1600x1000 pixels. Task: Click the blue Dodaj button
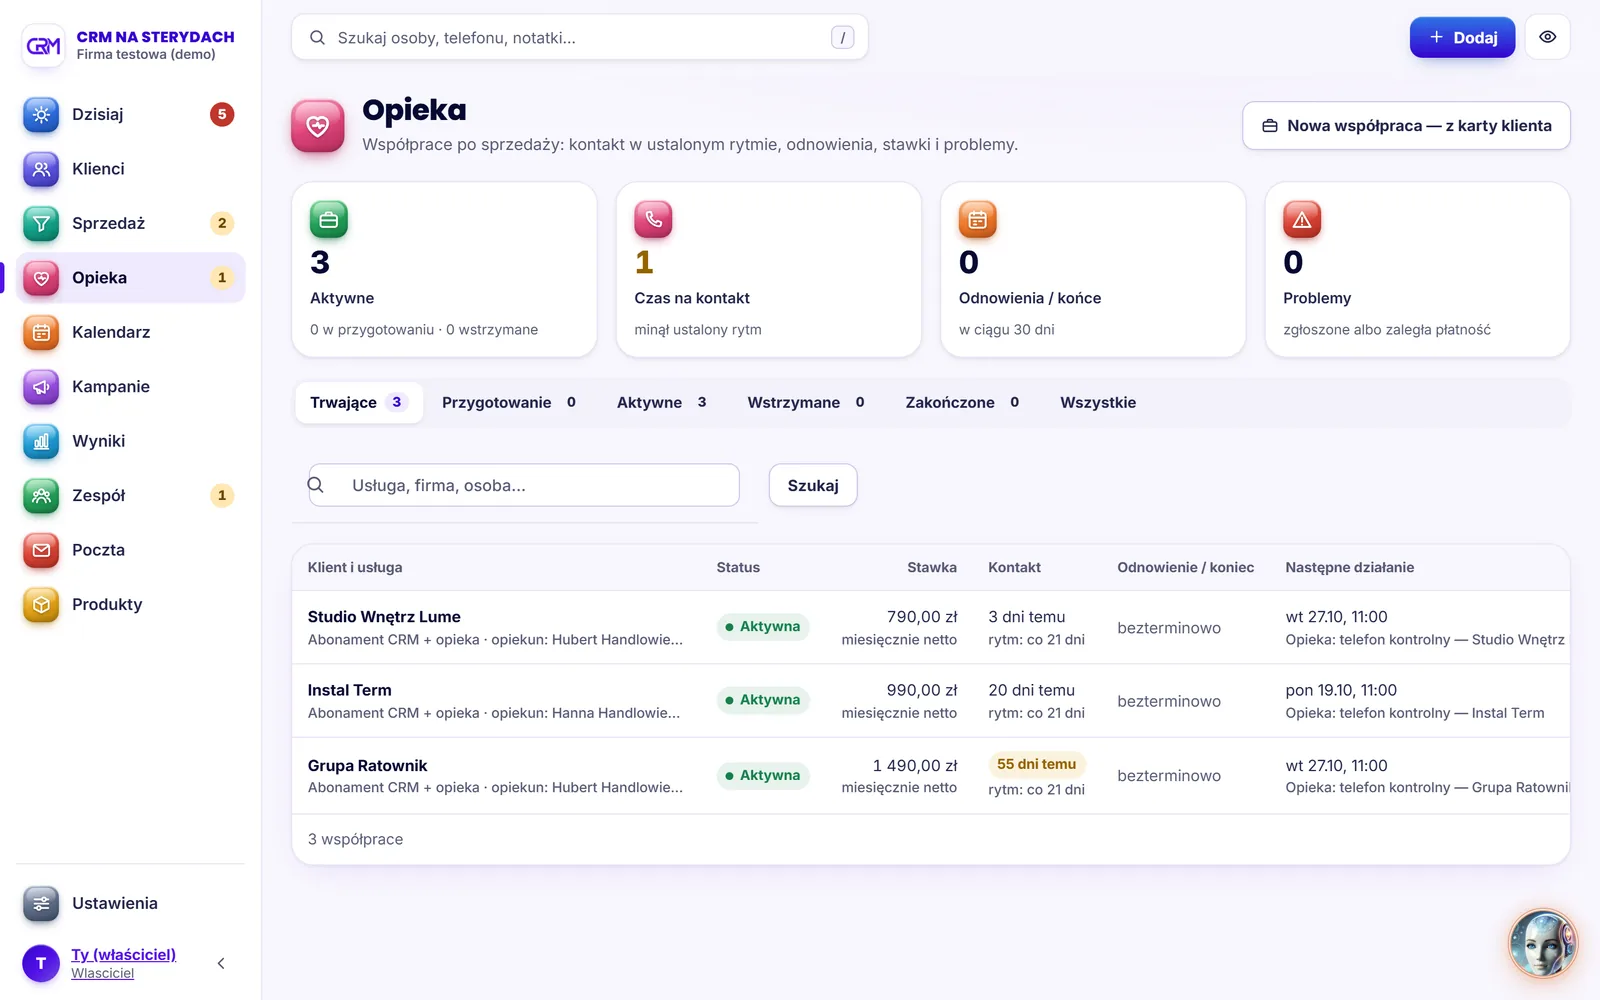click(1462, 37)
